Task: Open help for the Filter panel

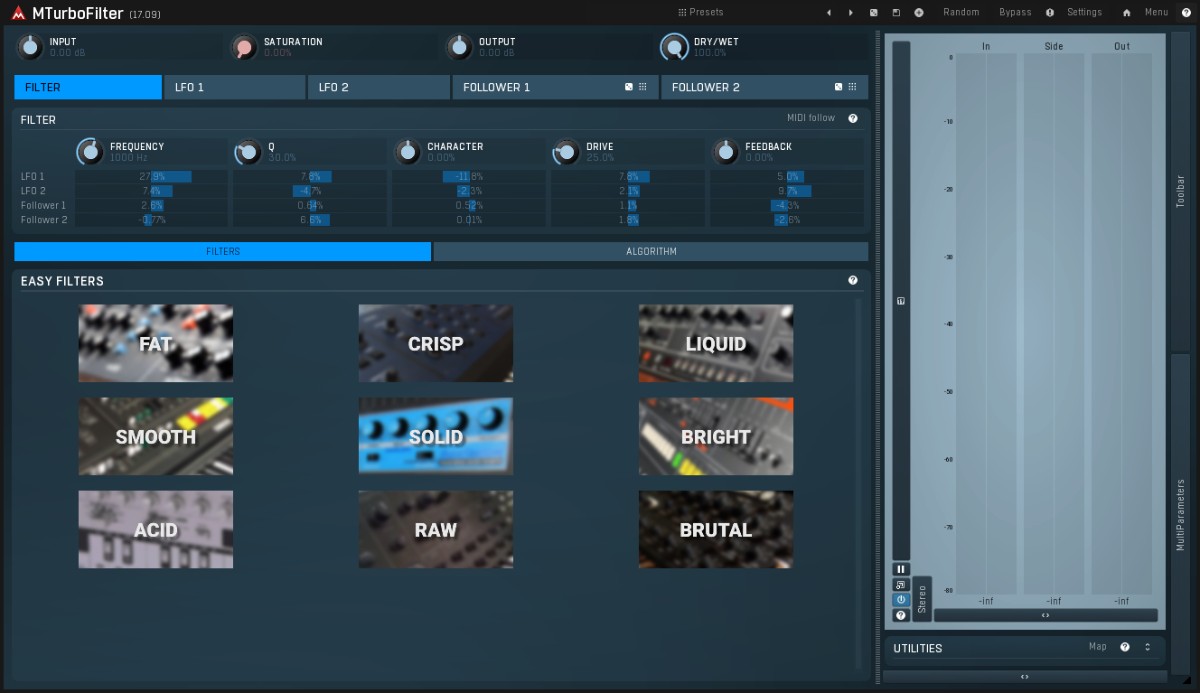Action: [x=853, y=118]
